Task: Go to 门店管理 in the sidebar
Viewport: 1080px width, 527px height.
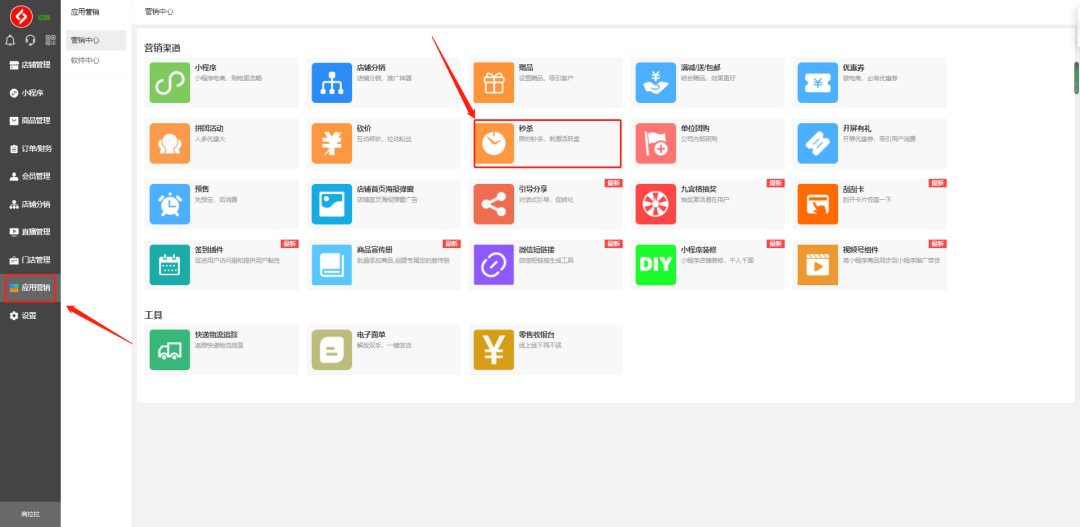Action: click(30, 260)
